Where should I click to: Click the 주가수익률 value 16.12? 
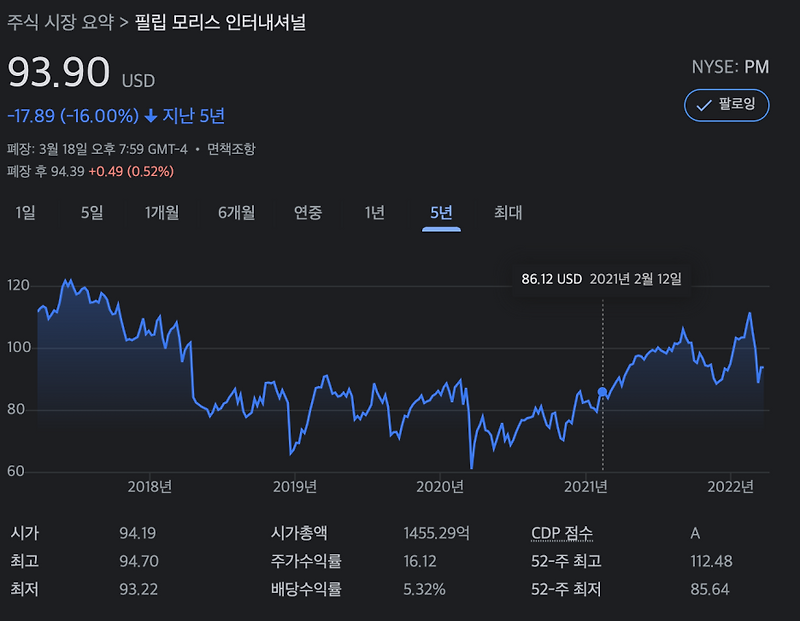click(420, 561)
